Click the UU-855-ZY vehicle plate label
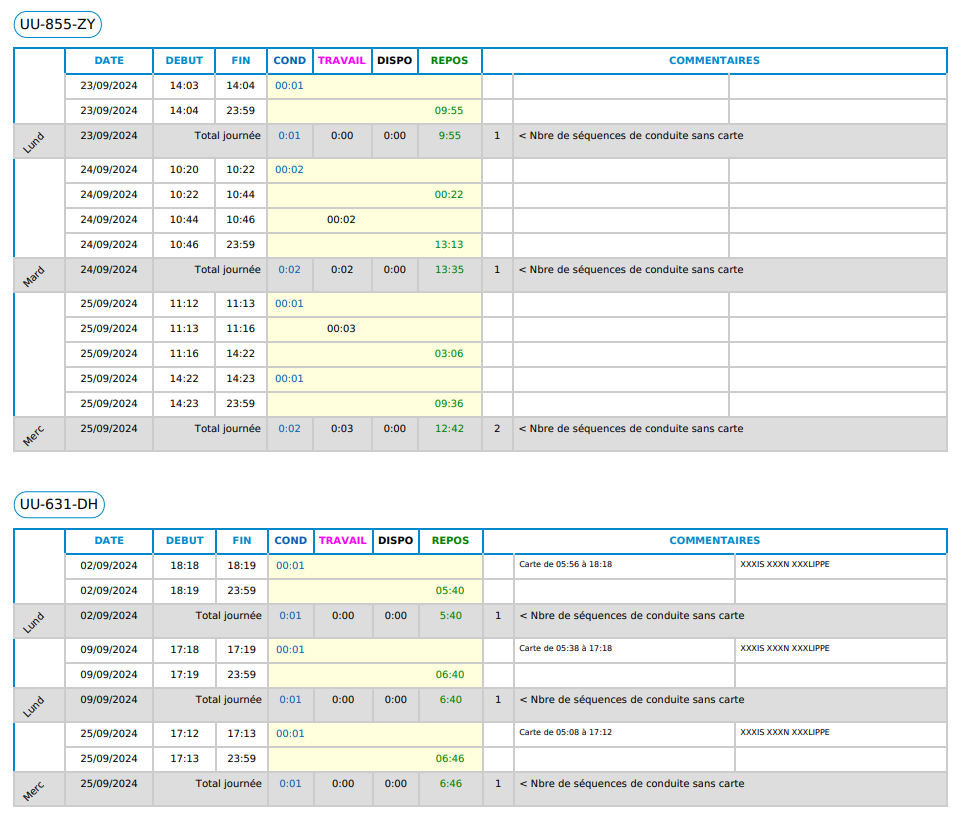The width and height of the screenshot is (962, 820). (x=58, y=25)
